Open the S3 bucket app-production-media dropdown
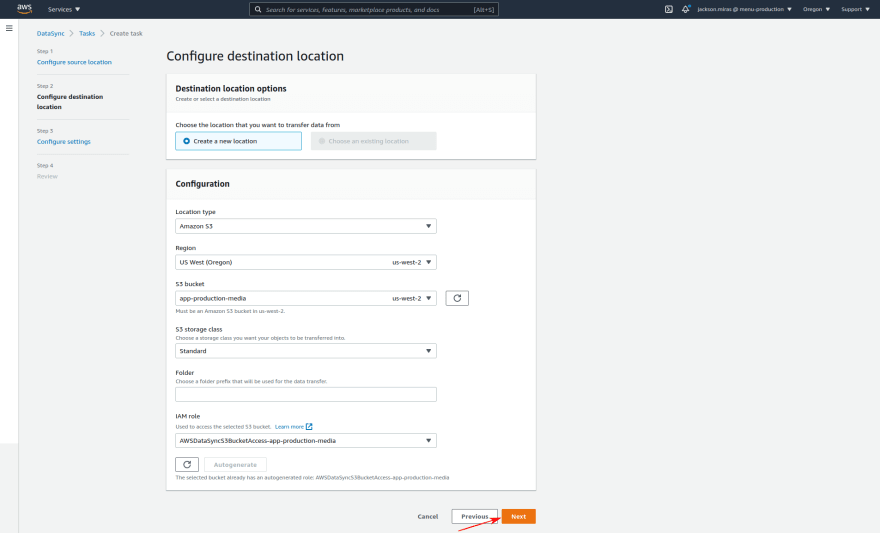 click(306, 298)
